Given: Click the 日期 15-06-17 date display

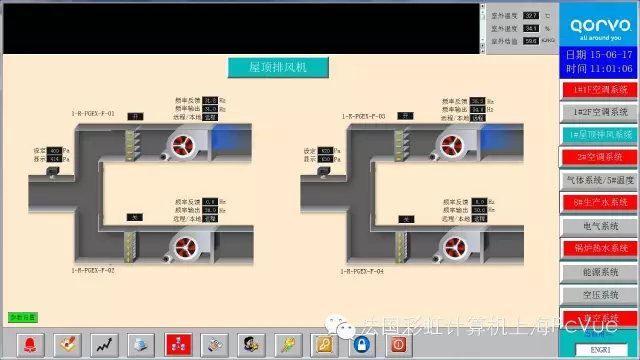Looking at the screenshot, I should tap(599, 55).
